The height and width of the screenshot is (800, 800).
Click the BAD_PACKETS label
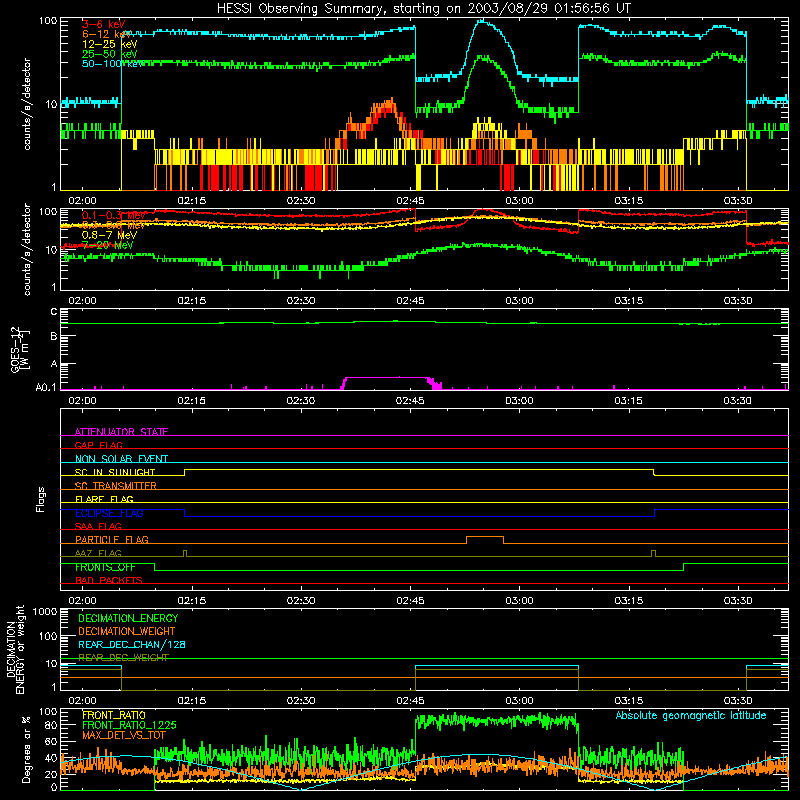[109, 580]
